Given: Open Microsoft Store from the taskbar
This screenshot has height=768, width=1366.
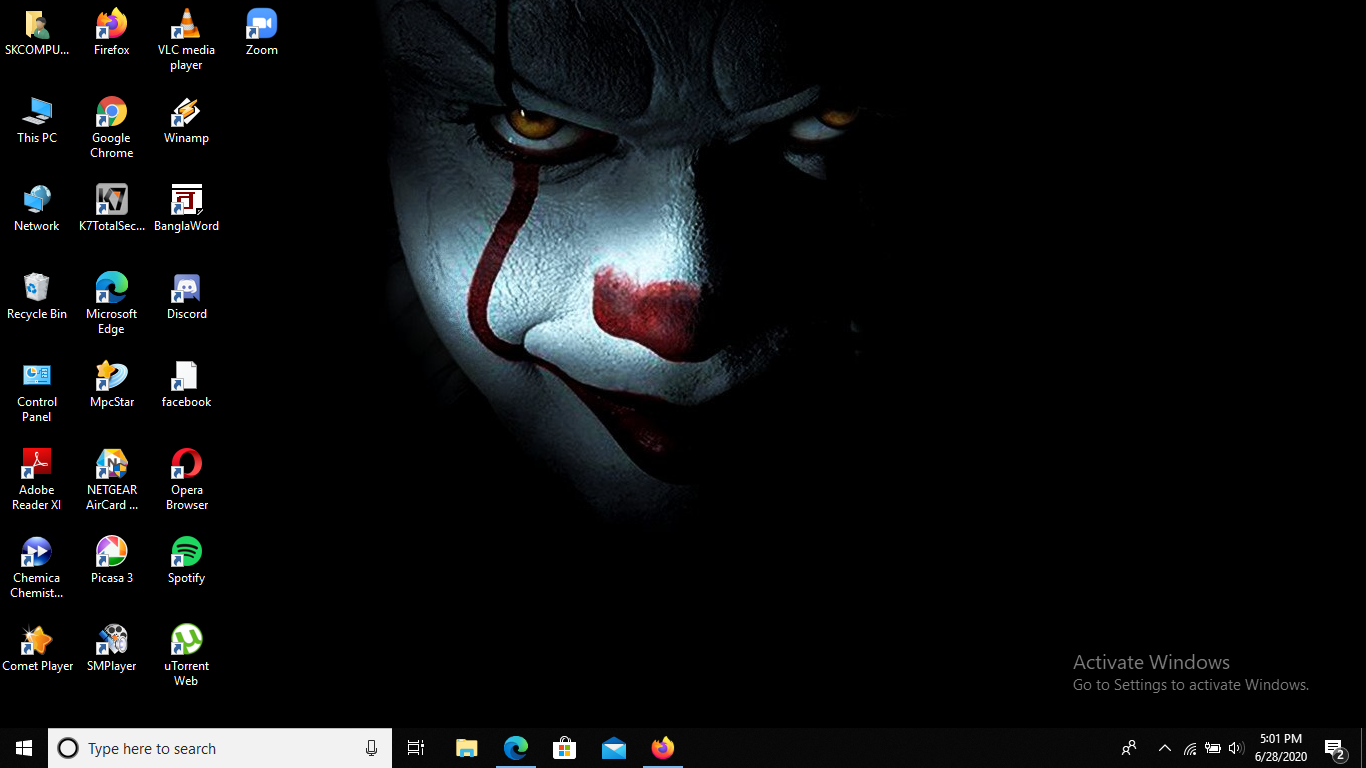Looking at the screenshot, I should tap(564, 748).
